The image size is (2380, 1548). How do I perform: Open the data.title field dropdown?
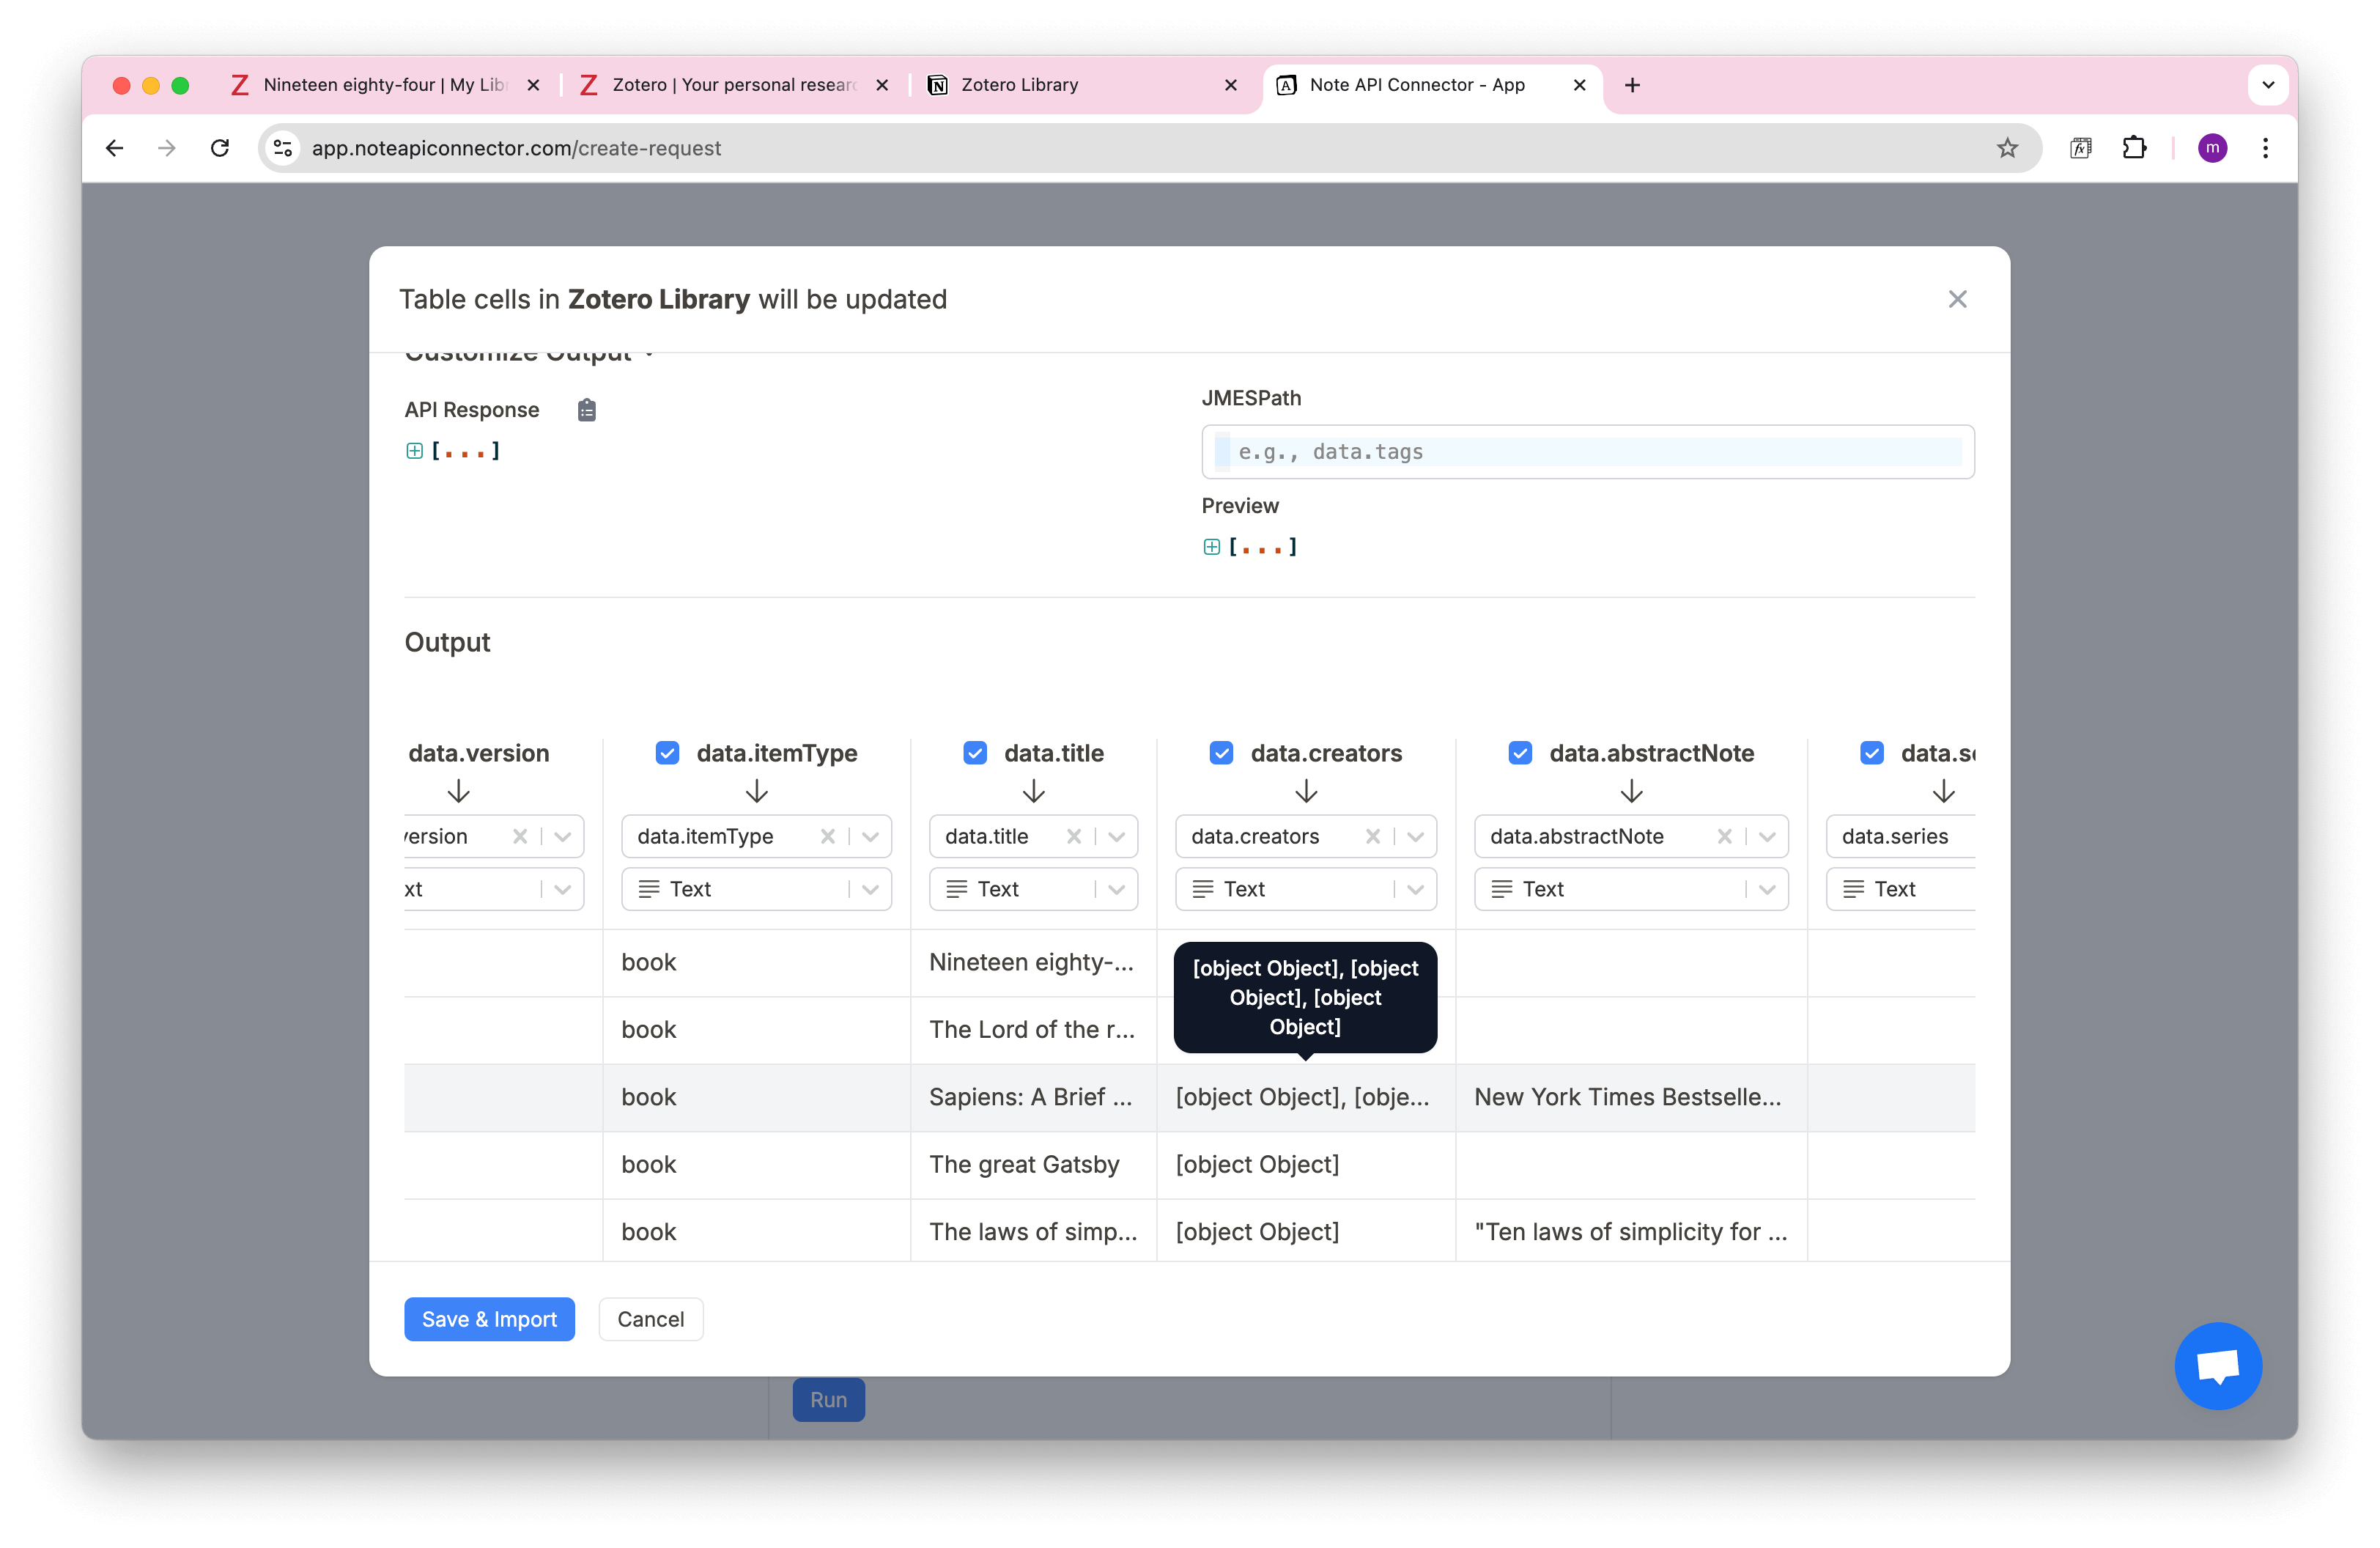click(x=1116, y=836)
